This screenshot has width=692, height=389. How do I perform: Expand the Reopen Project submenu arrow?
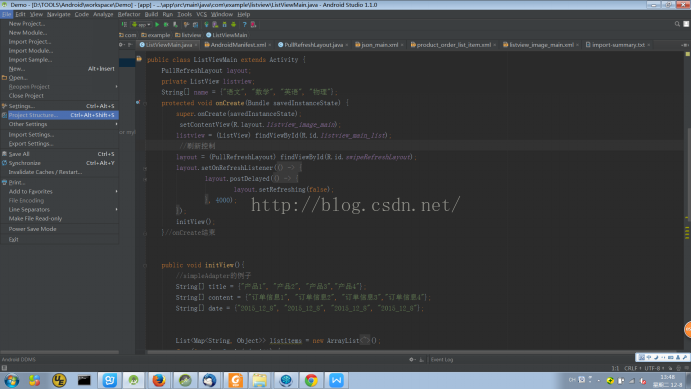pos(117,87)
